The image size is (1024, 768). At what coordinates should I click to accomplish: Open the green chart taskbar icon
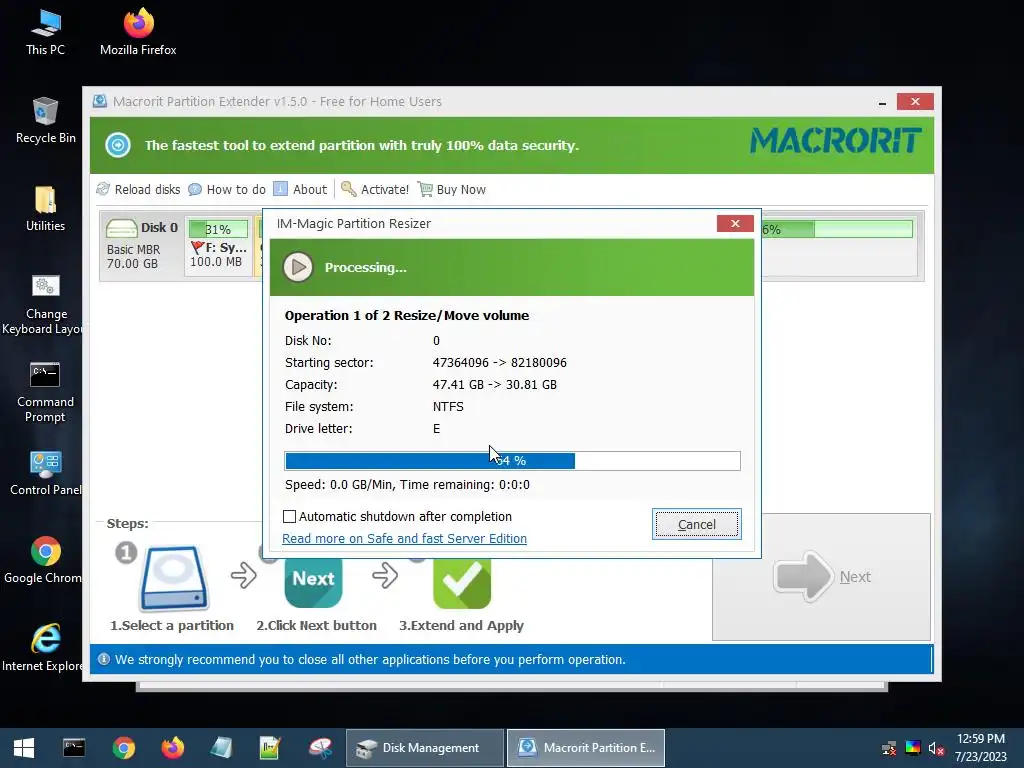coord(270,748)
